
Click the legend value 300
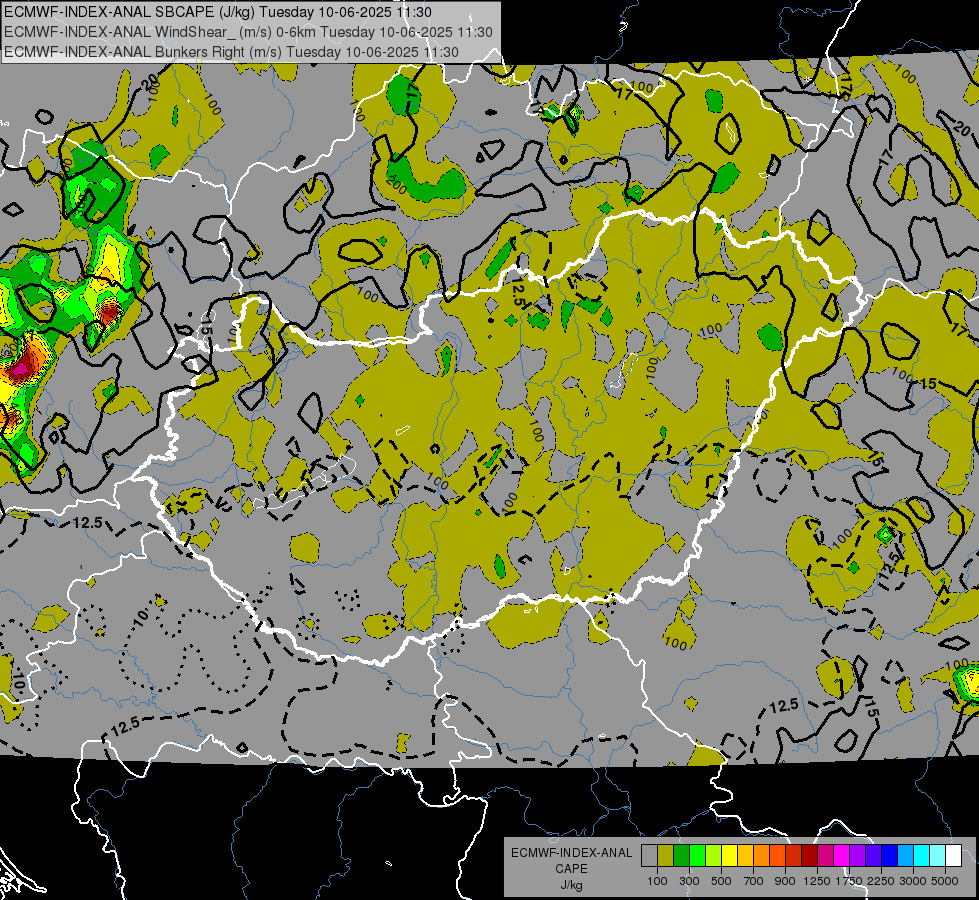point(689,881)
